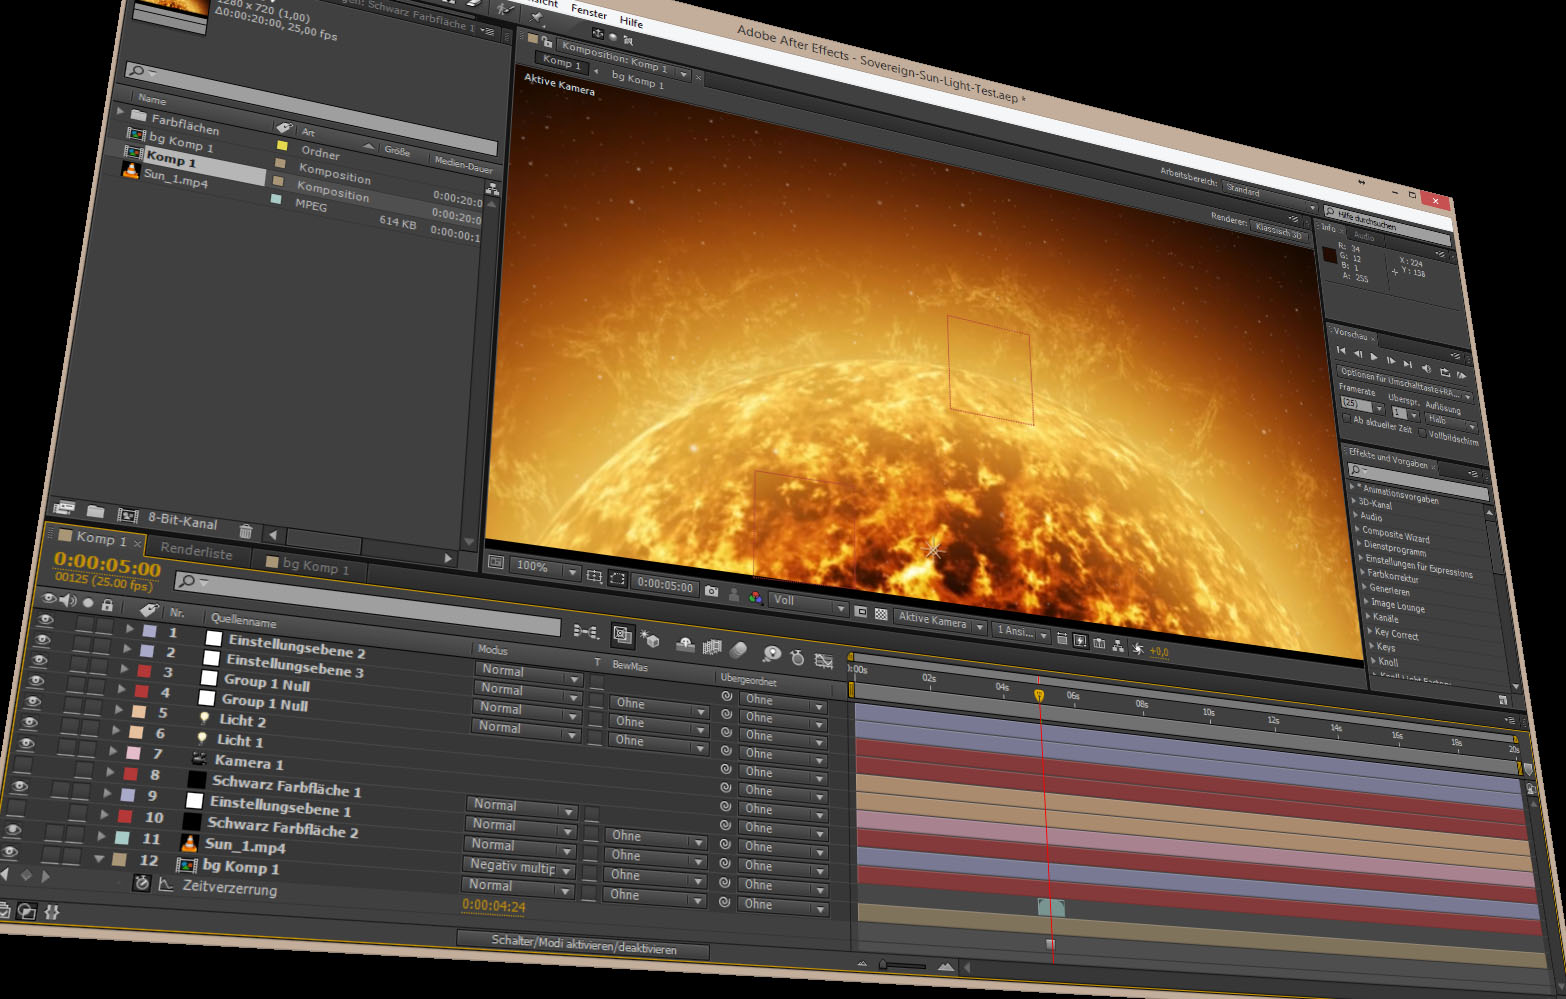
Task: Click the label color of layer 7
Action: (133, 752)
